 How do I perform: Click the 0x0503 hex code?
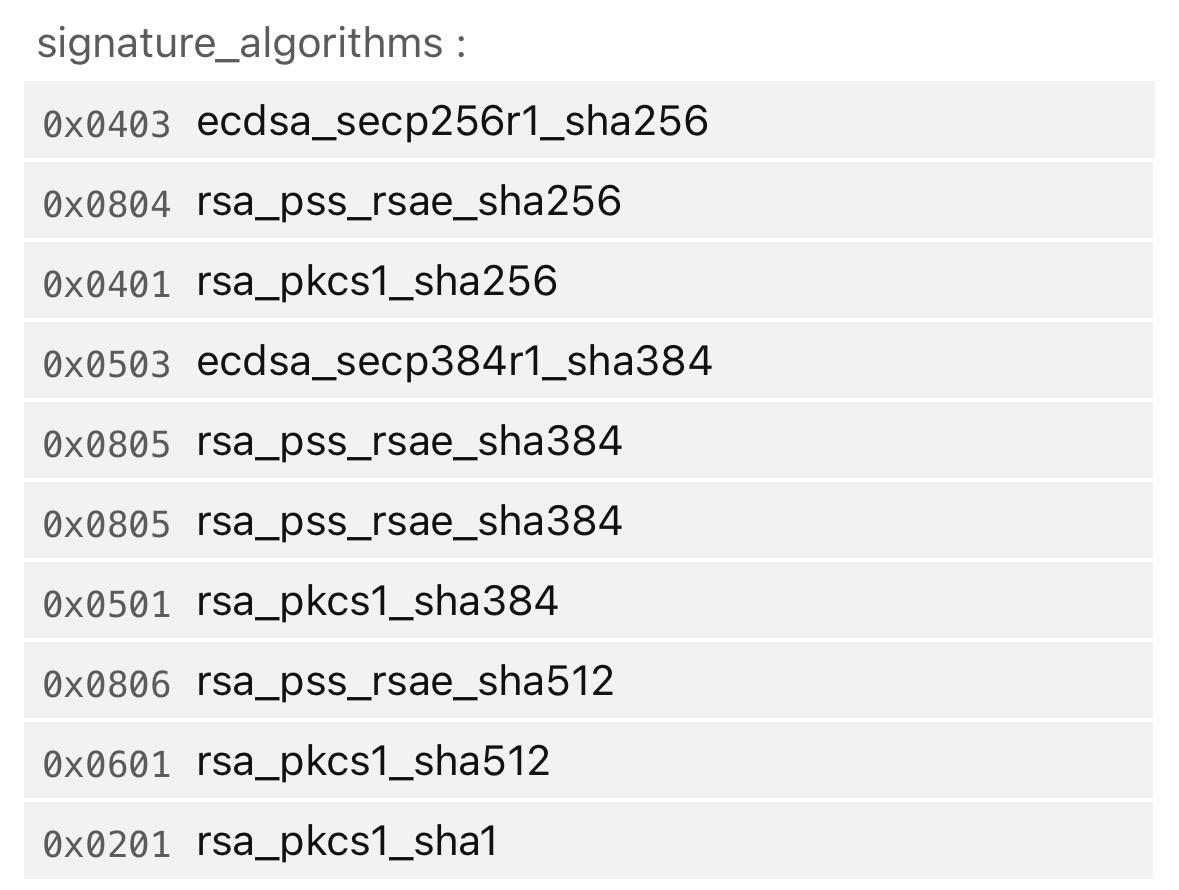(x=107, y=364)
